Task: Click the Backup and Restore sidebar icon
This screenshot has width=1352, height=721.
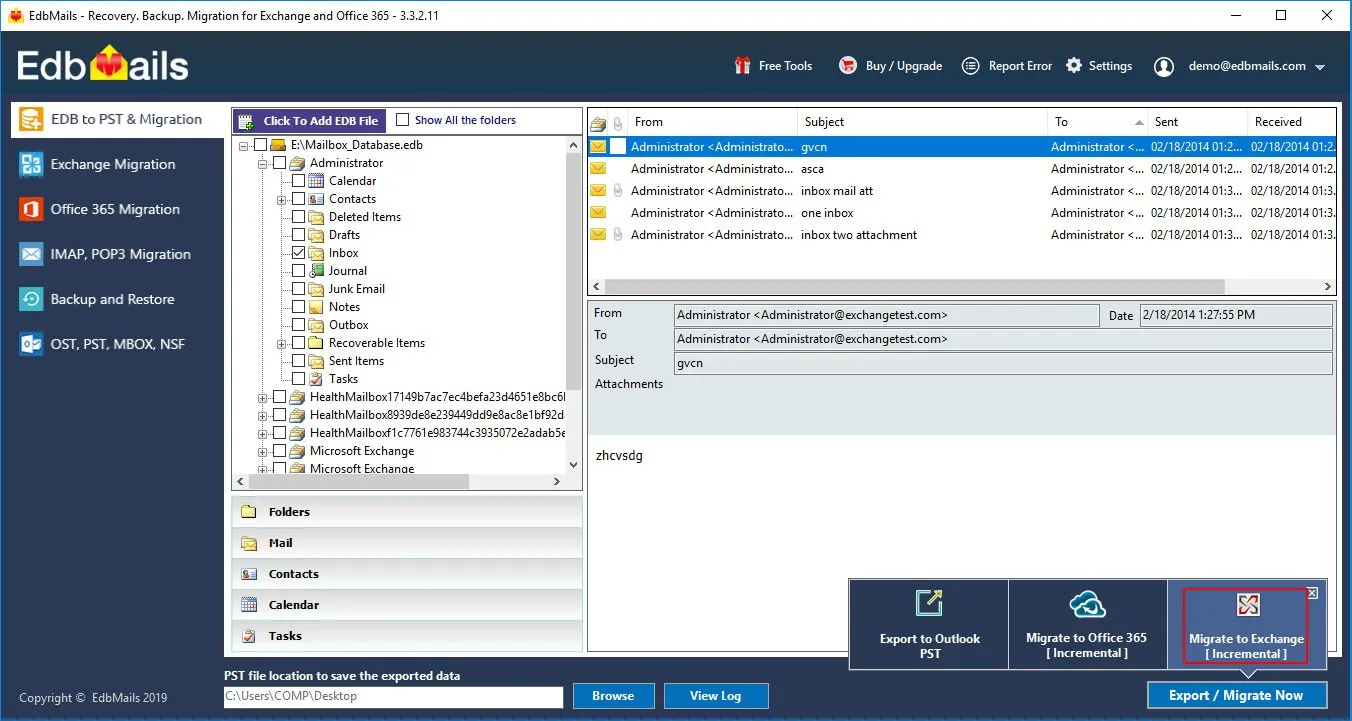Action: pos(32,299)
